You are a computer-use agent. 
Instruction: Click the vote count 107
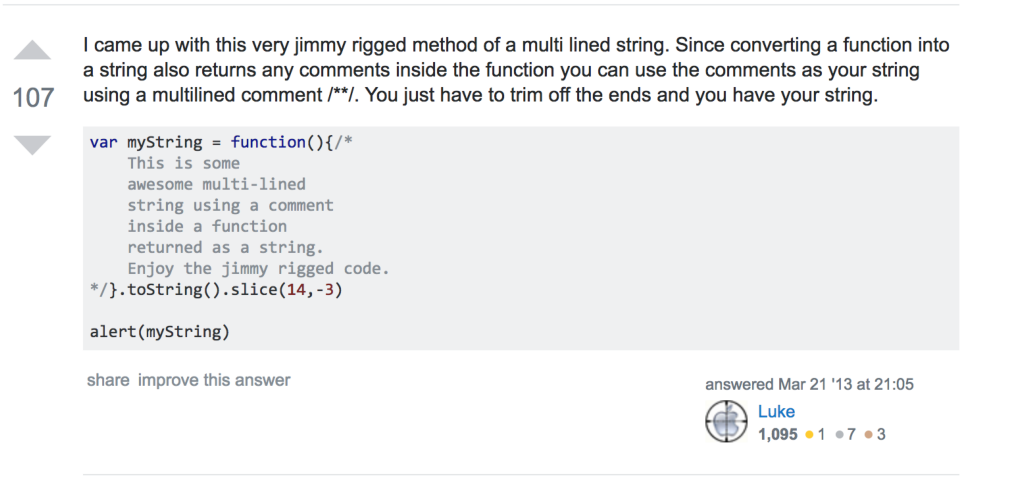point(33,98)
